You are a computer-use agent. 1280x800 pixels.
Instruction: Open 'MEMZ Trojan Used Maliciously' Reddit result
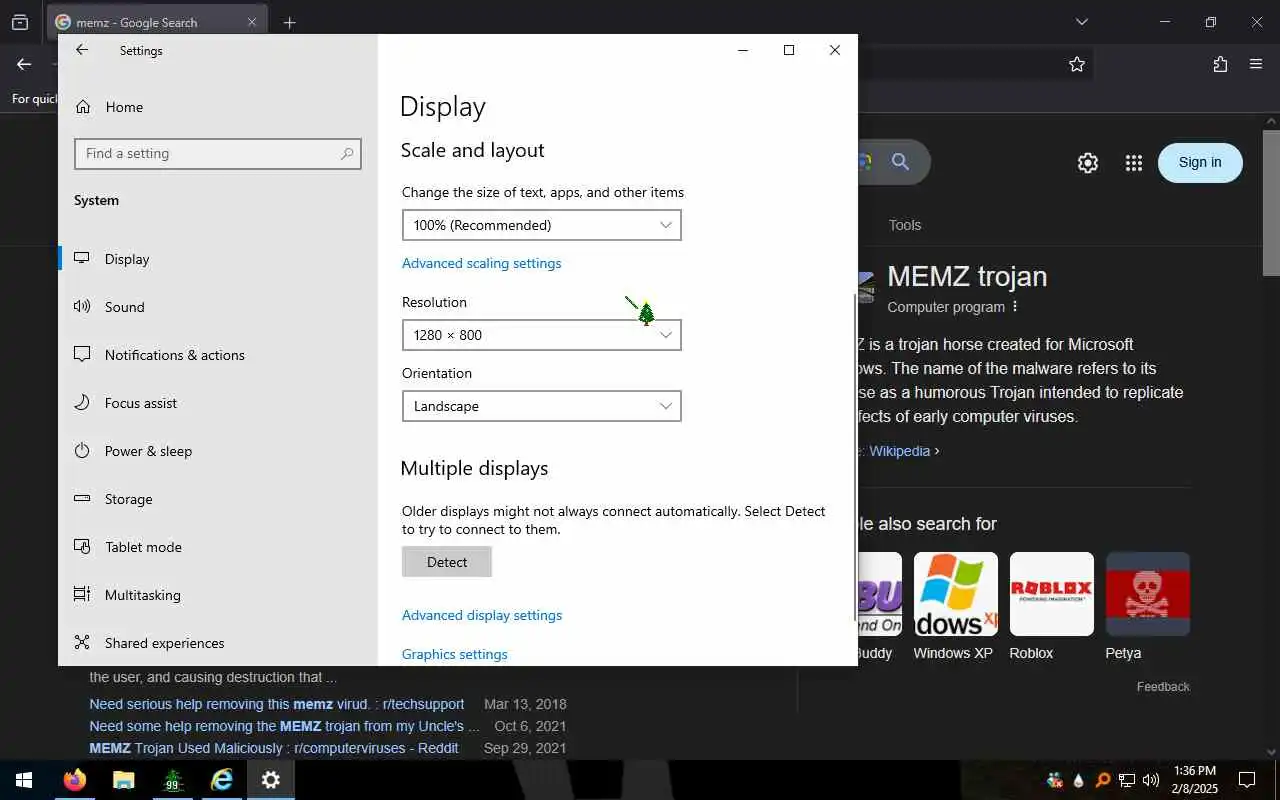tap(274, 748)
